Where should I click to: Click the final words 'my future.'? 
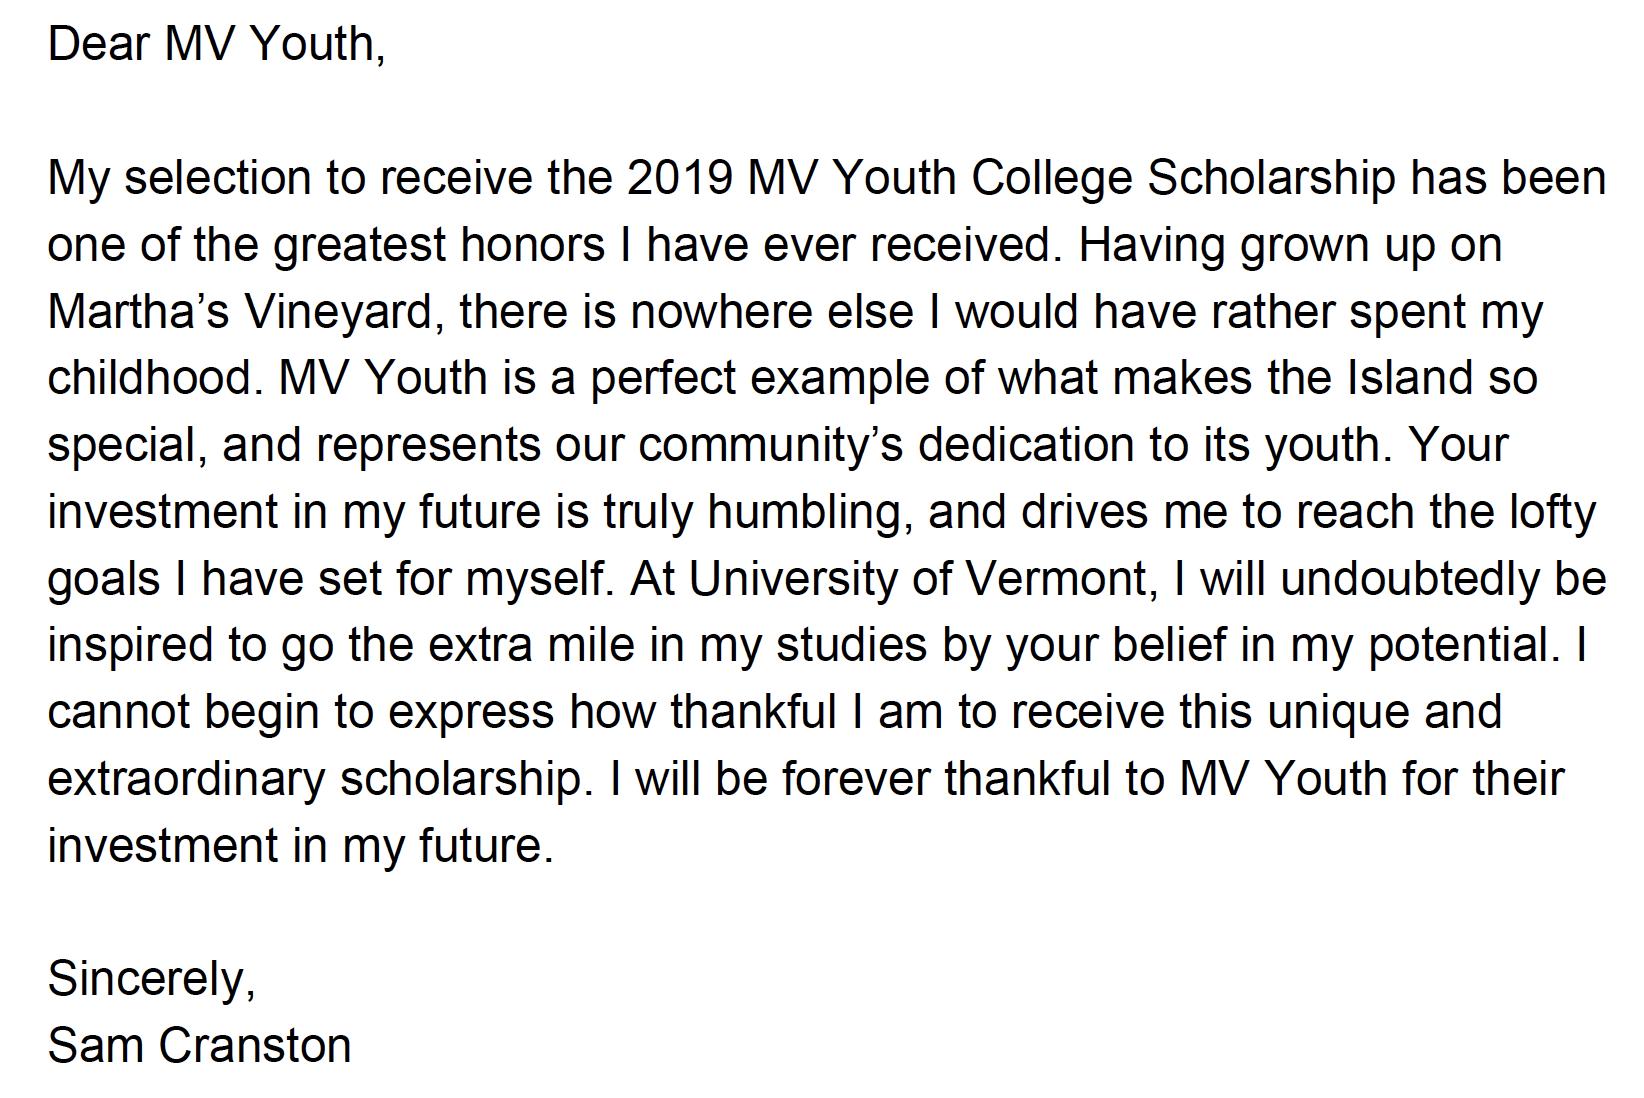(448, 846)
